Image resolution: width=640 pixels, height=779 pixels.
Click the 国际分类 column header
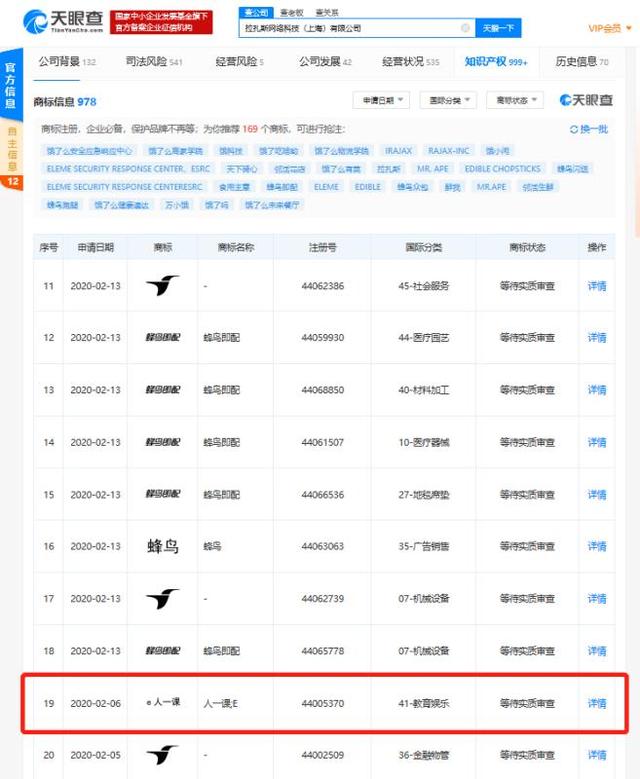coord(423,247)
